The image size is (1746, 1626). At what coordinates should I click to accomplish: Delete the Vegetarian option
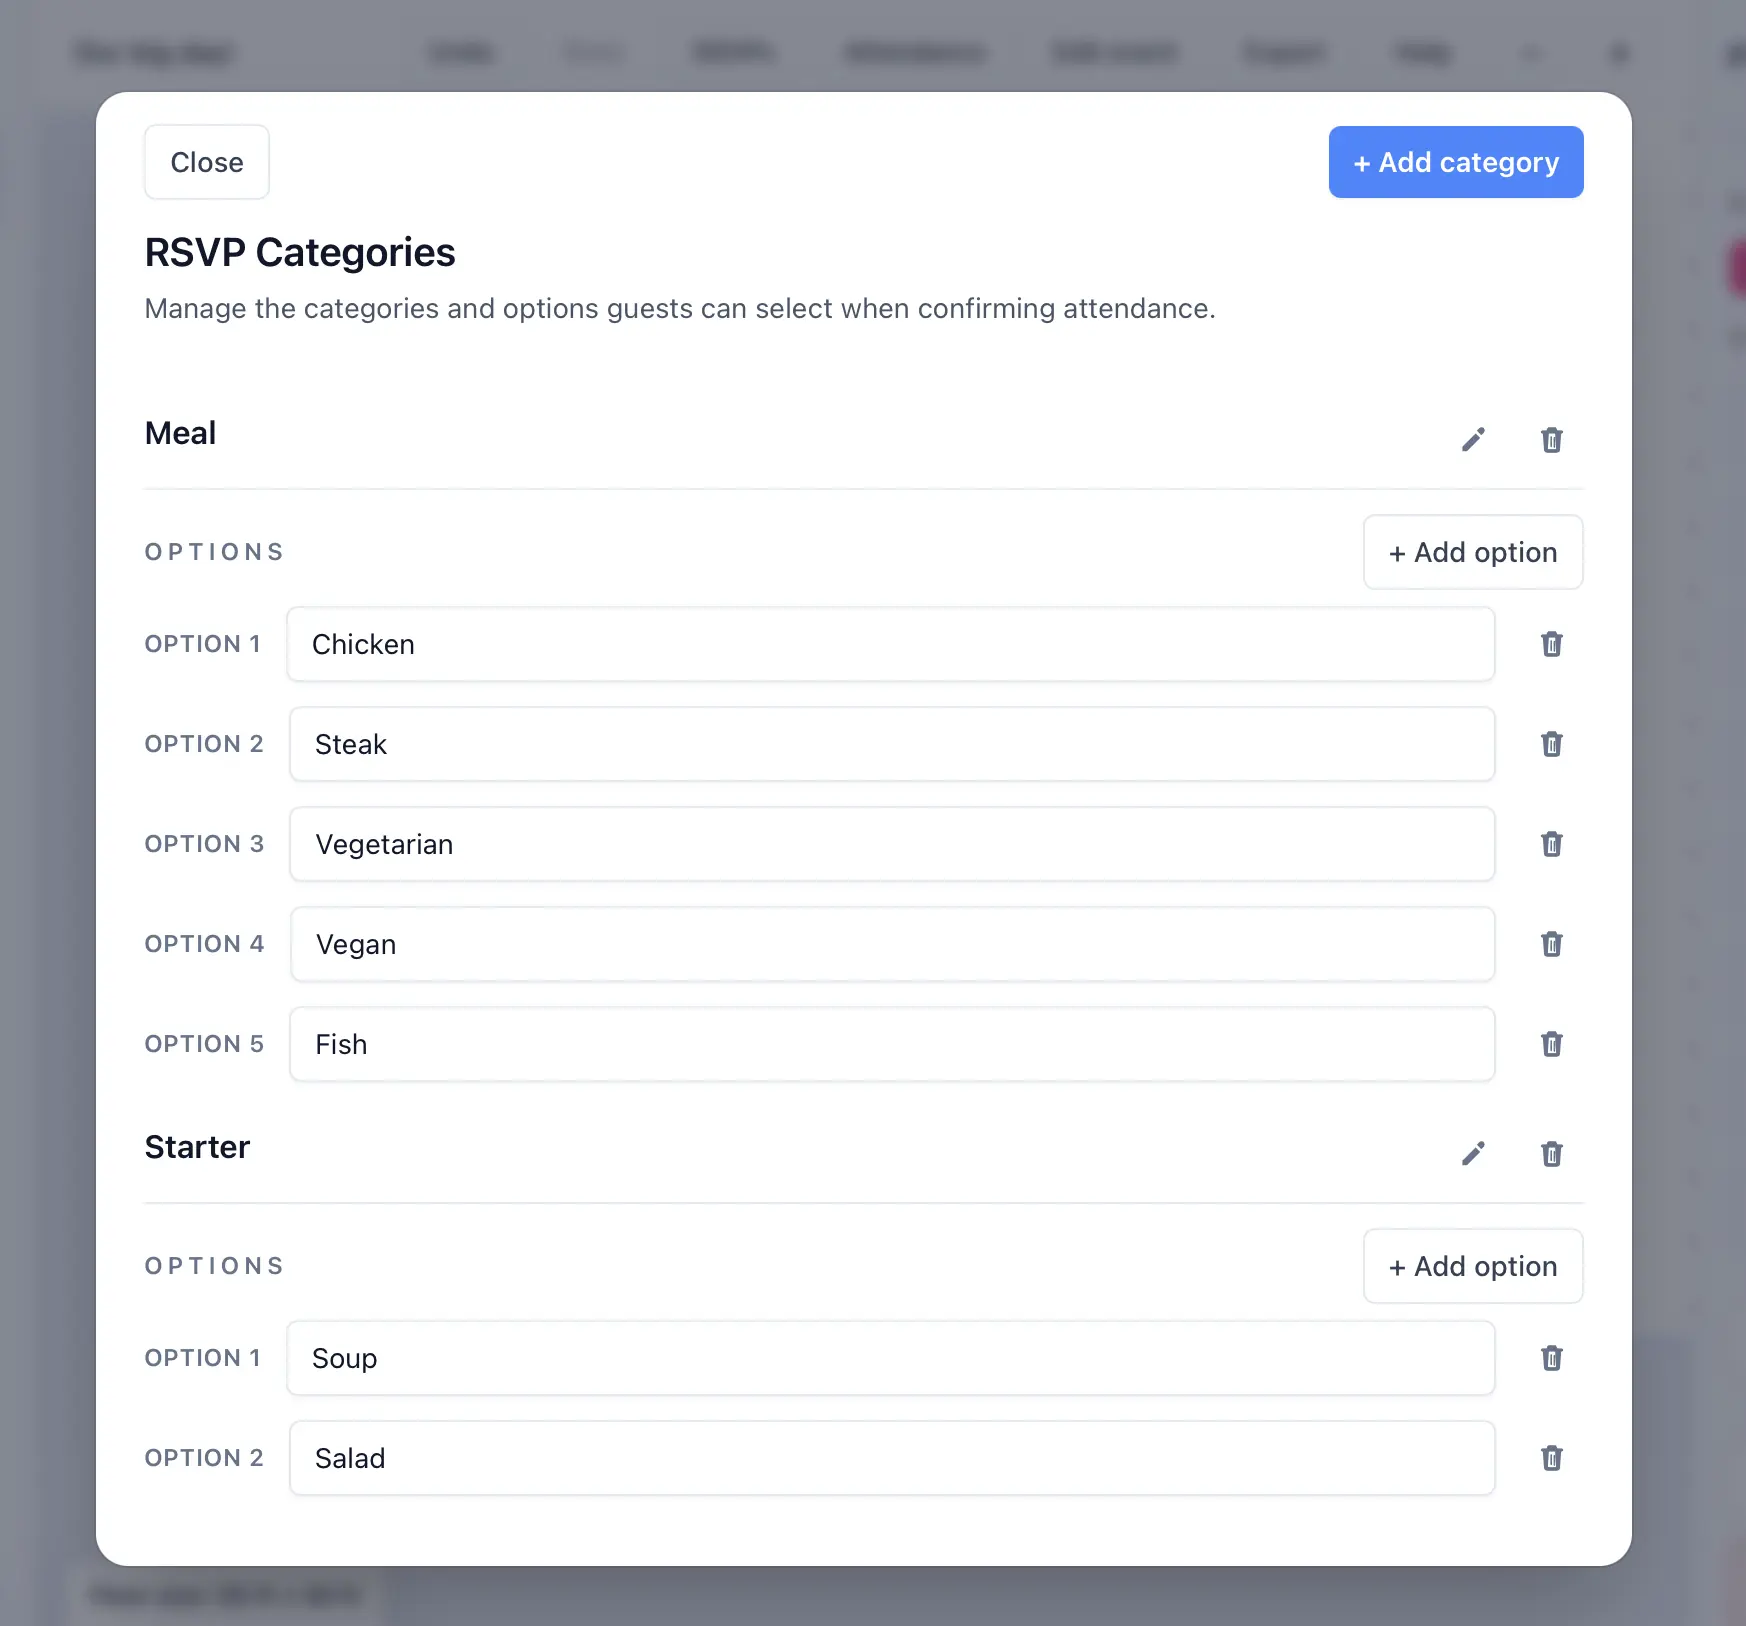coord(1551,845)
